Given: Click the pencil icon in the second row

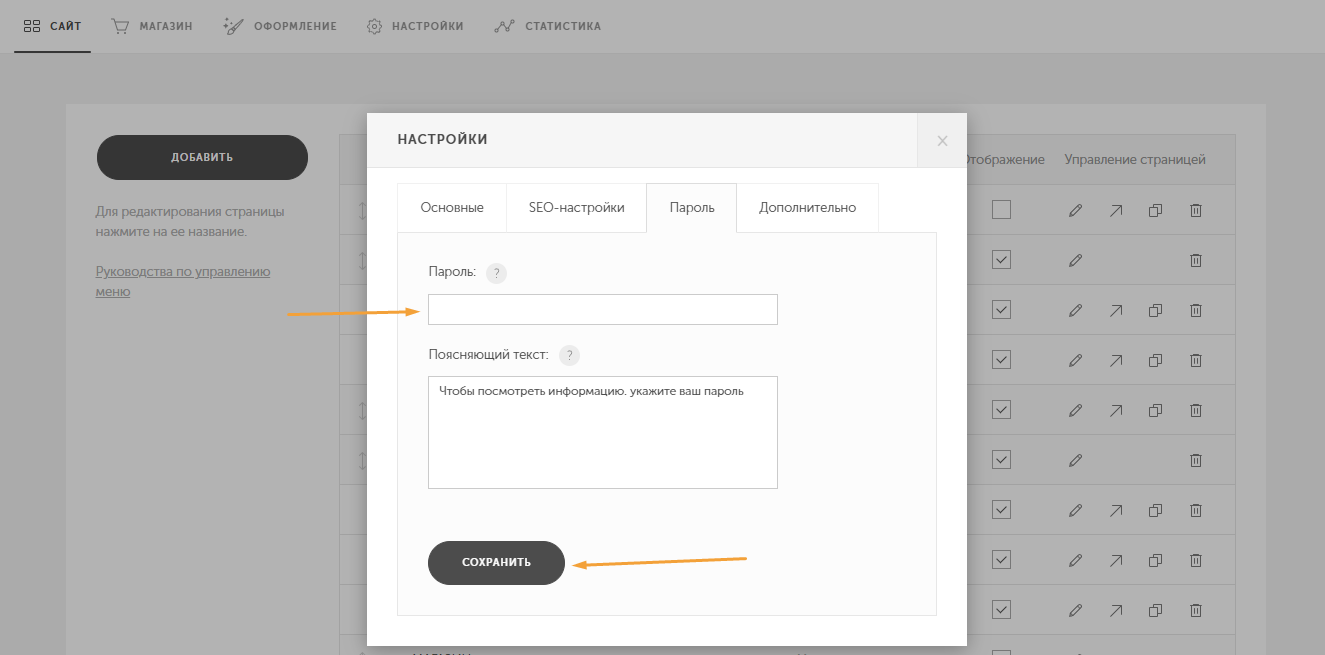Looking at the screenshot, I should click(1075, 260).
